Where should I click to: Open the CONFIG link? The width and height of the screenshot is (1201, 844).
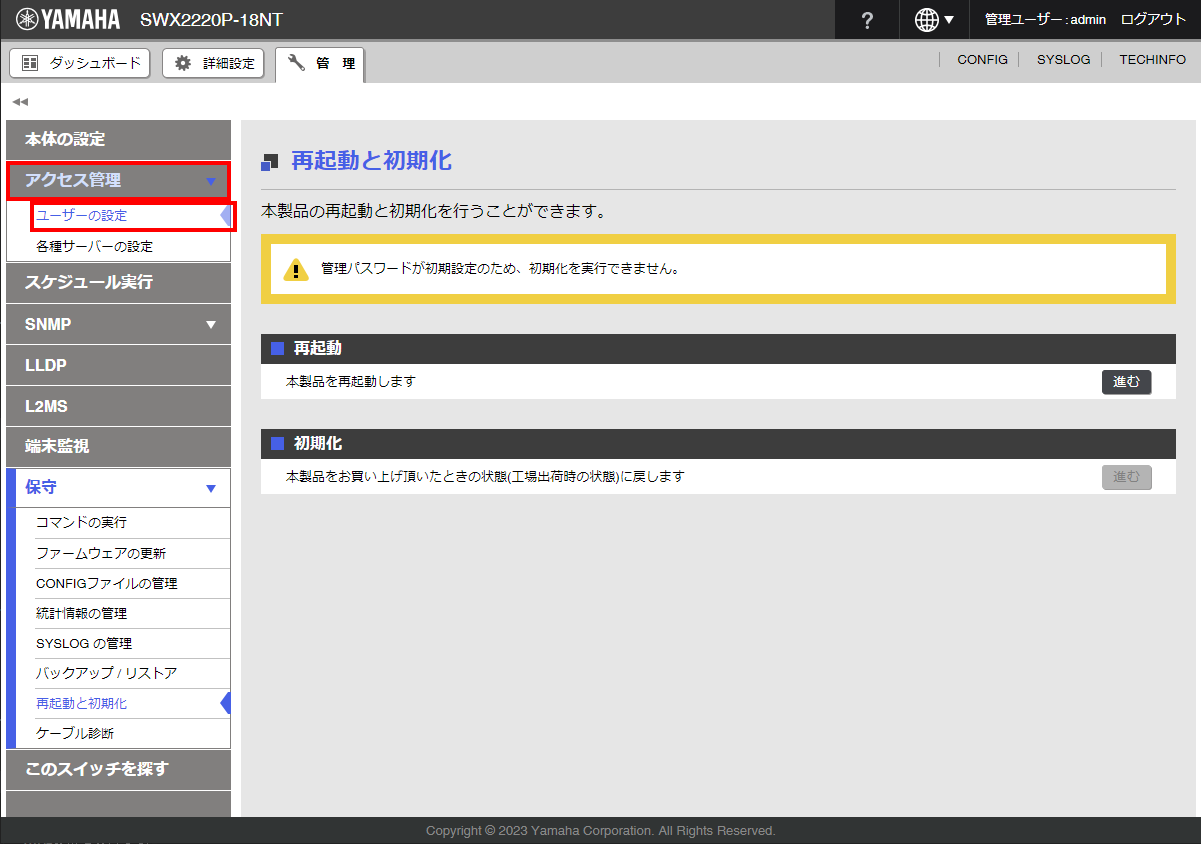point(982,60)
